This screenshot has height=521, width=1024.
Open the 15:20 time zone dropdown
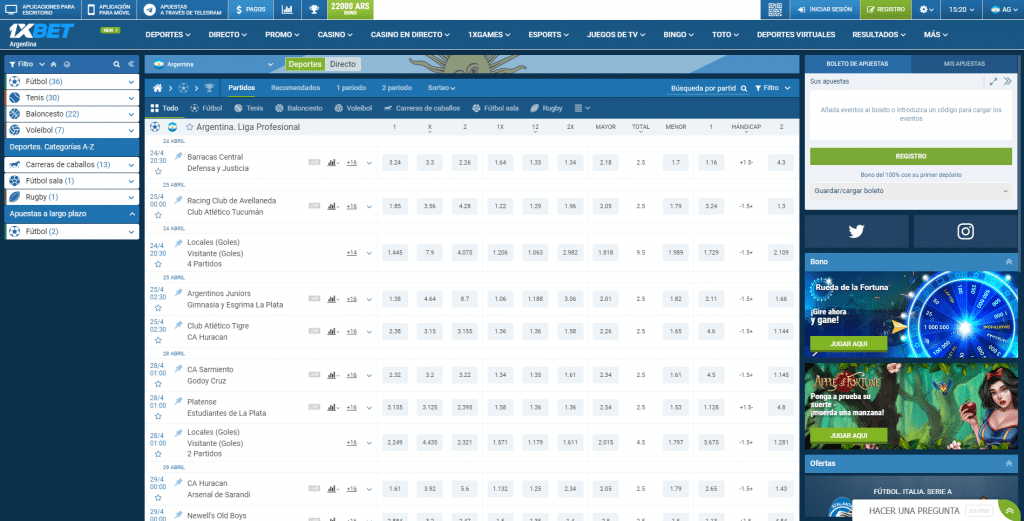[x=962, y=10]
